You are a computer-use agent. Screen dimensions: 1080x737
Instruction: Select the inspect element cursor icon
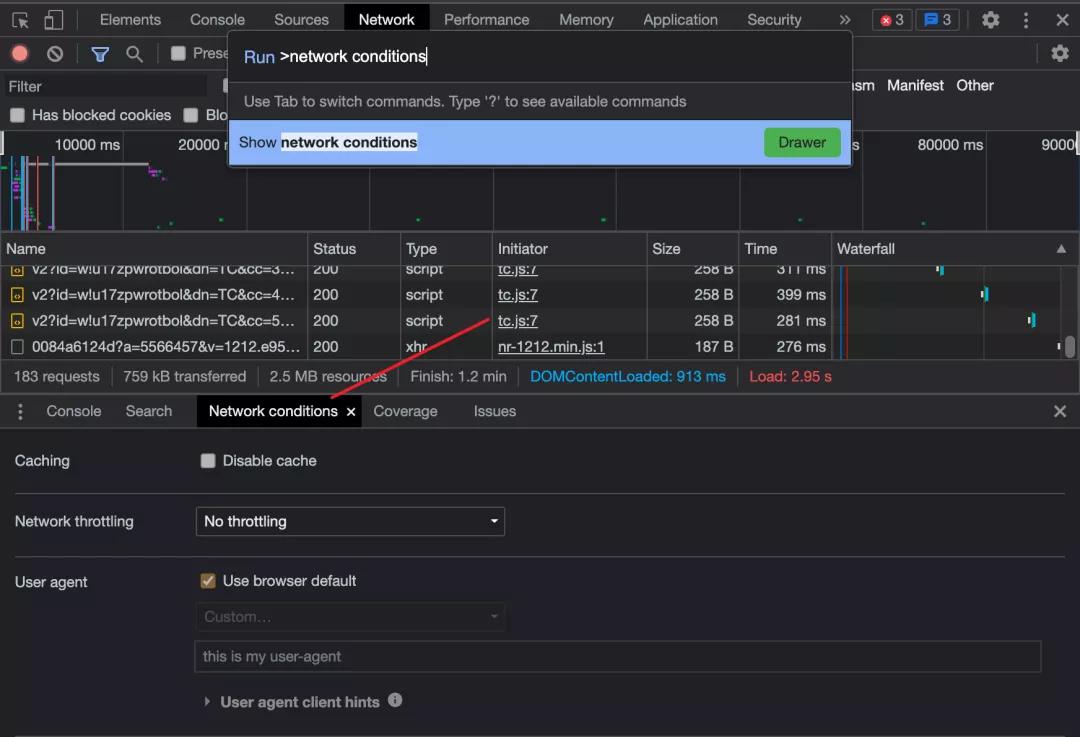coord(18,18)
